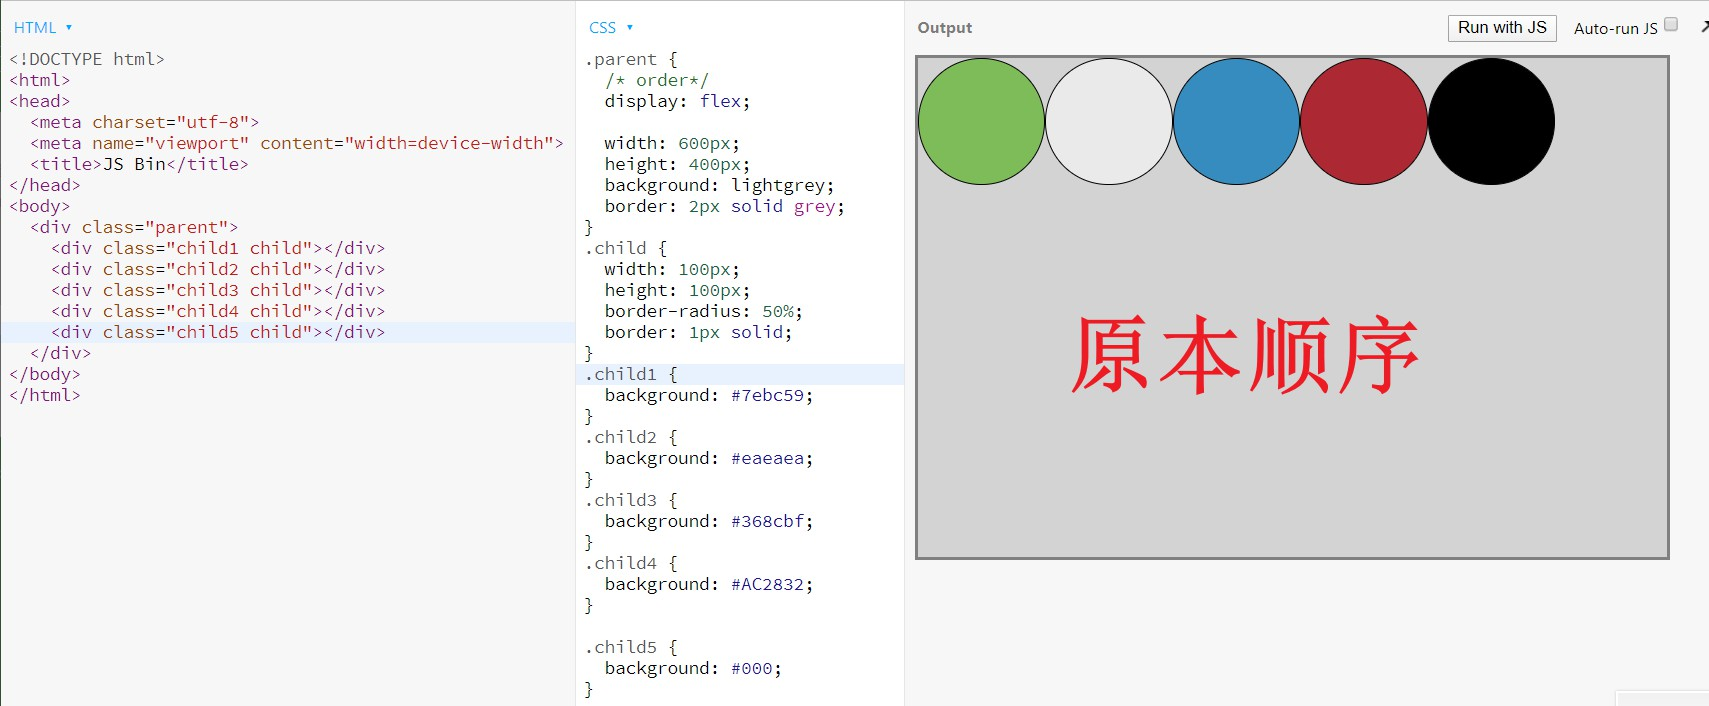
Task: Click the background: #eaeaea; line
Action: [x=709, y=458]
